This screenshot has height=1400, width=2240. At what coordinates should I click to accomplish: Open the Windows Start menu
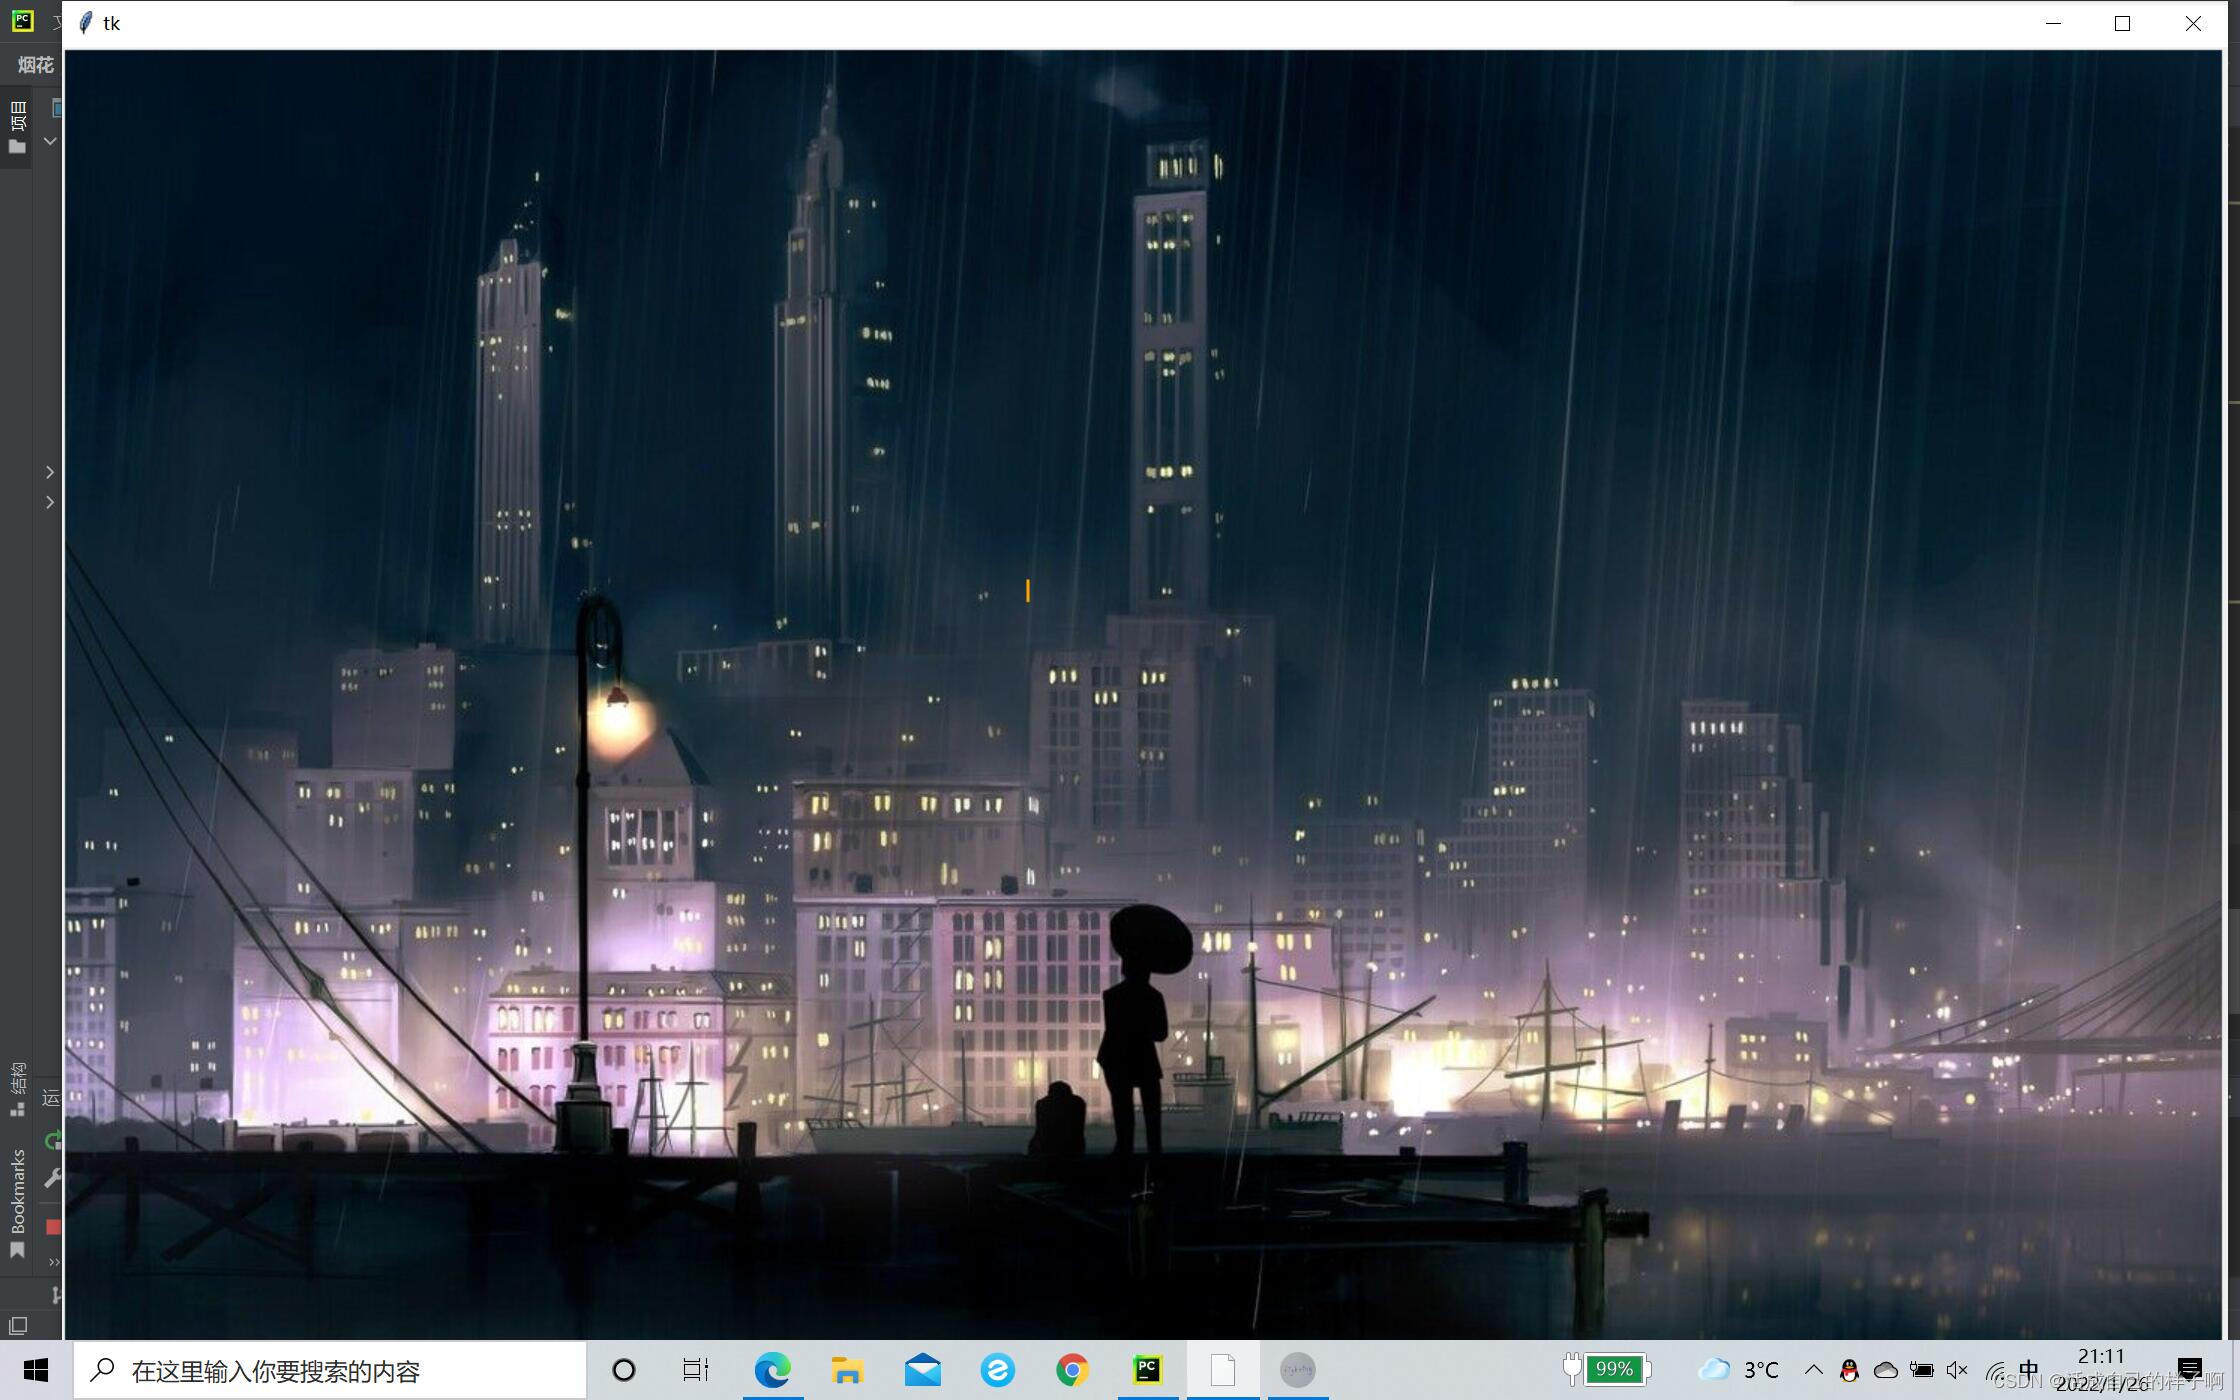36,1370
